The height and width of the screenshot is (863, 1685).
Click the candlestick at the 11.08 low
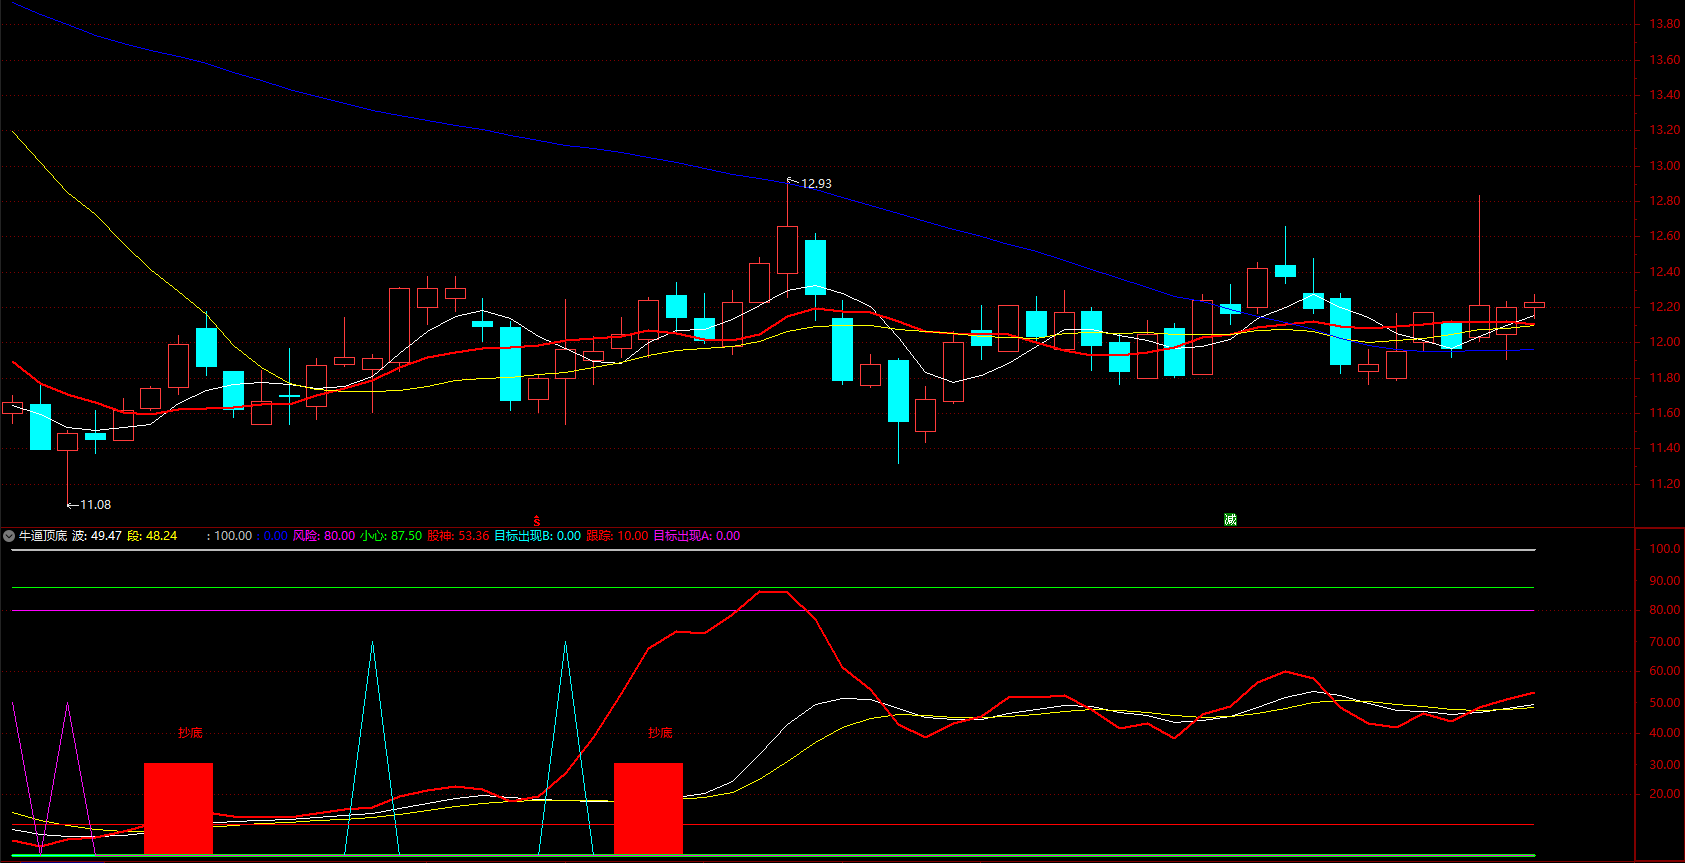(x=67, y=442)
